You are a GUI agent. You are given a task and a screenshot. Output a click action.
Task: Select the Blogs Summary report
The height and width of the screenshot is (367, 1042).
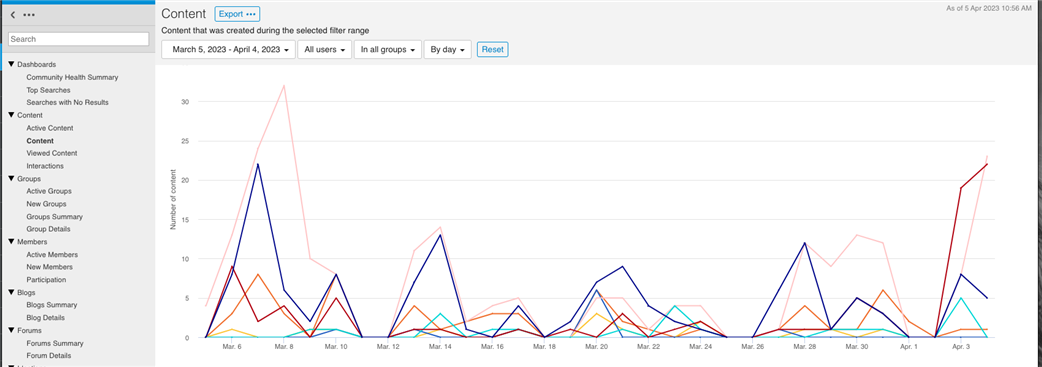(52, 305)
